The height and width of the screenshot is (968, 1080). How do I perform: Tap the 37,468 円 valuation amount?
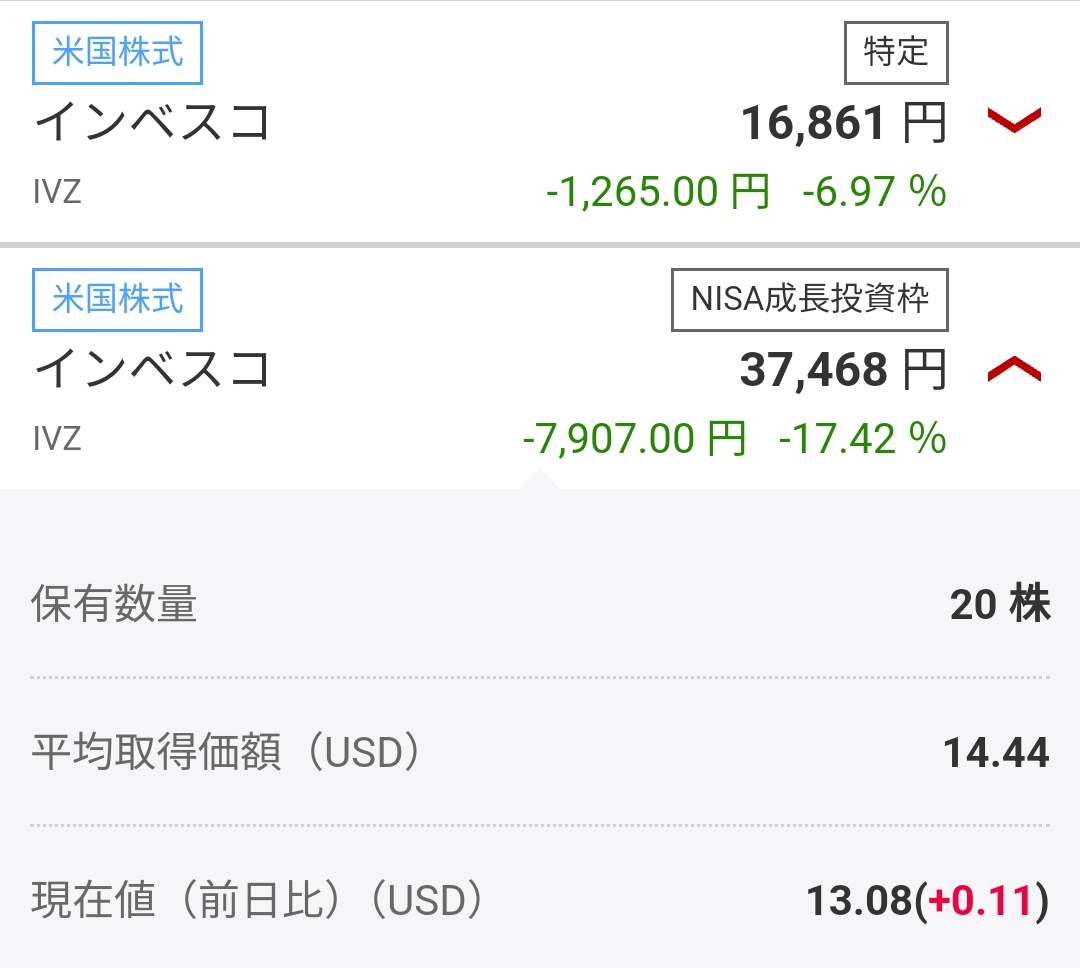(x=844, y=370)
